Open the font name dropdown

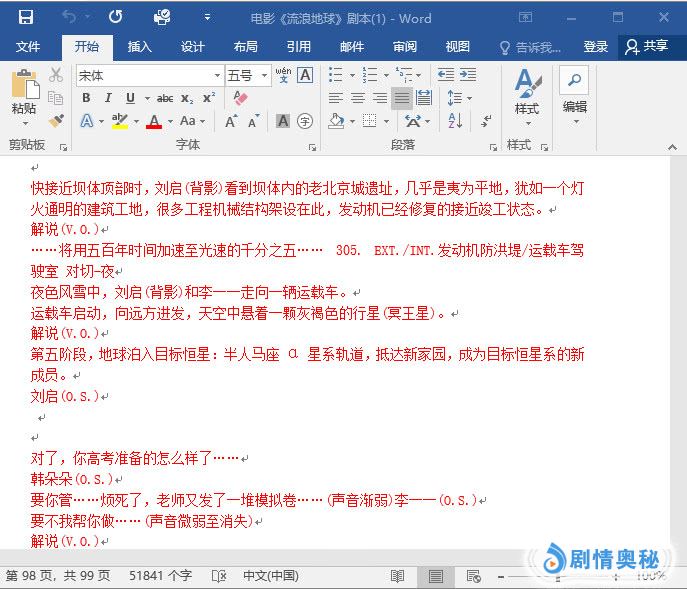pyautogui.click(x=217, y=76)
